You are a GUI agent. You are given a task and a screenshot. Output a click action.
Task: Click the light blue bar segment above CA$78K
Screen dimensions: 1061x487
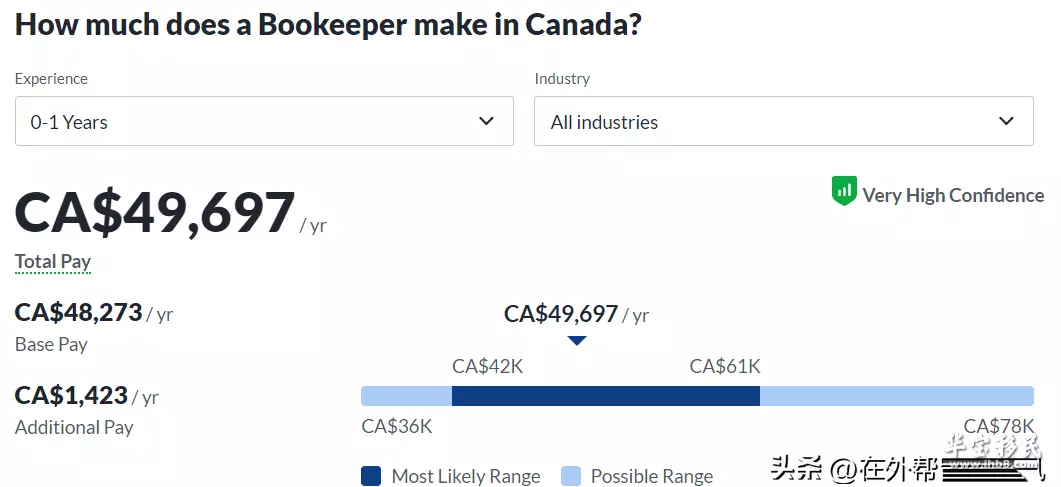click(896, 396)
